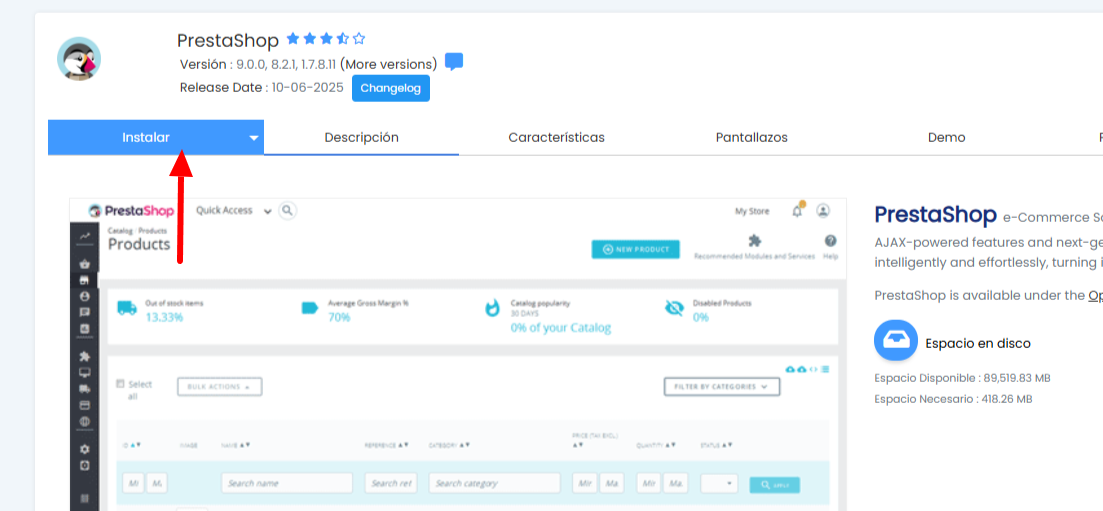Click the payment card icon in the preview sidebar
The width and height of the screenshot is (1103, 511).
pyautogui.click(x=85, y=405)
